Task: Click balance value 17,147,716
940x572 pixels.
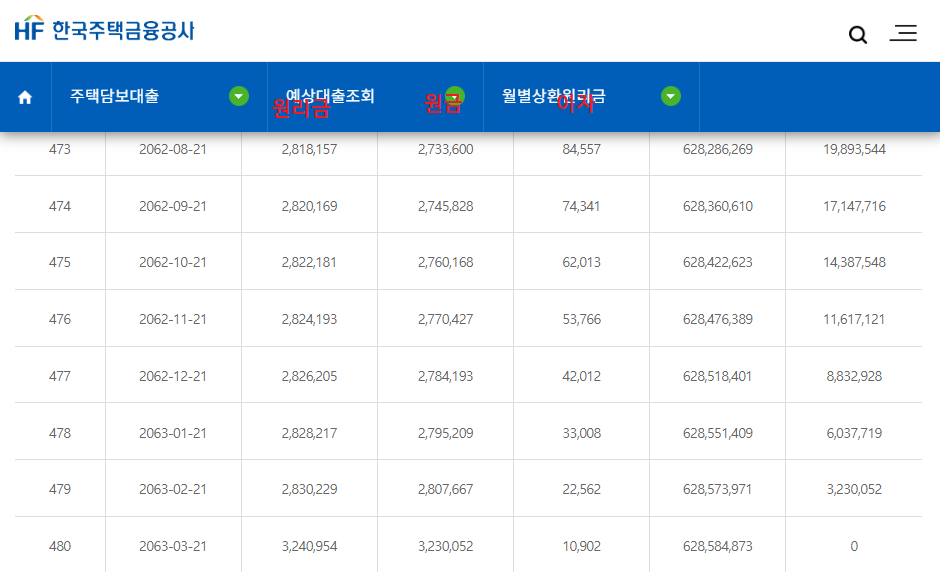Action: 854,206
